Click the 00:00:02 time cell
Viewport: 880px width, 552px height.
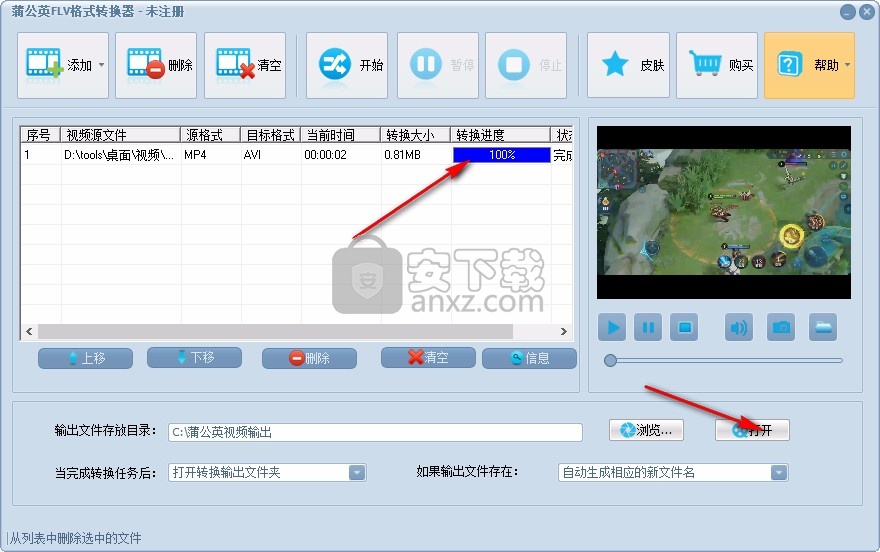coord(326,155)
